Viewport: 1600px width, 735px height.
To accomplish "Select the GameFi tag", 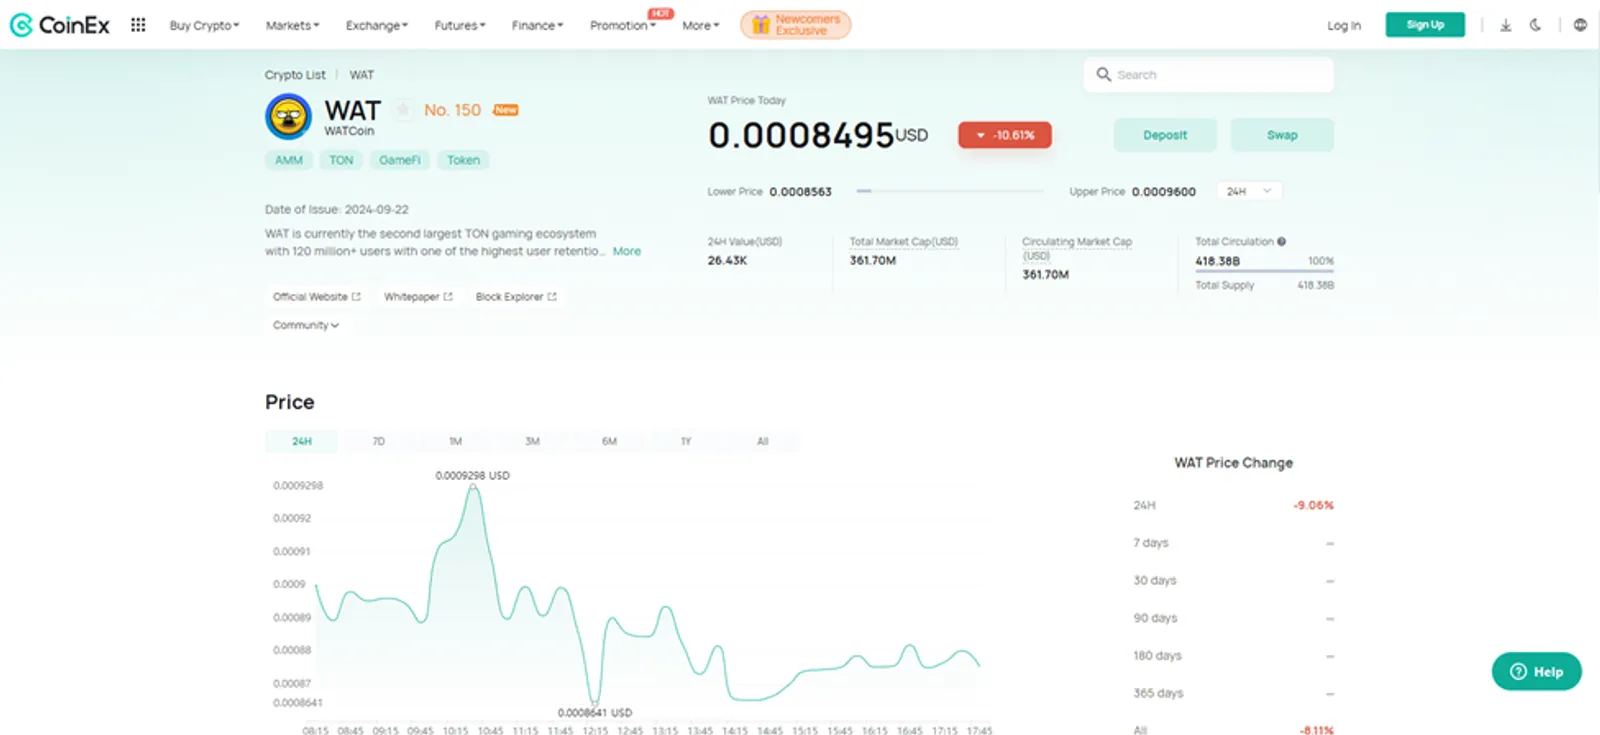I will (399, 160).
